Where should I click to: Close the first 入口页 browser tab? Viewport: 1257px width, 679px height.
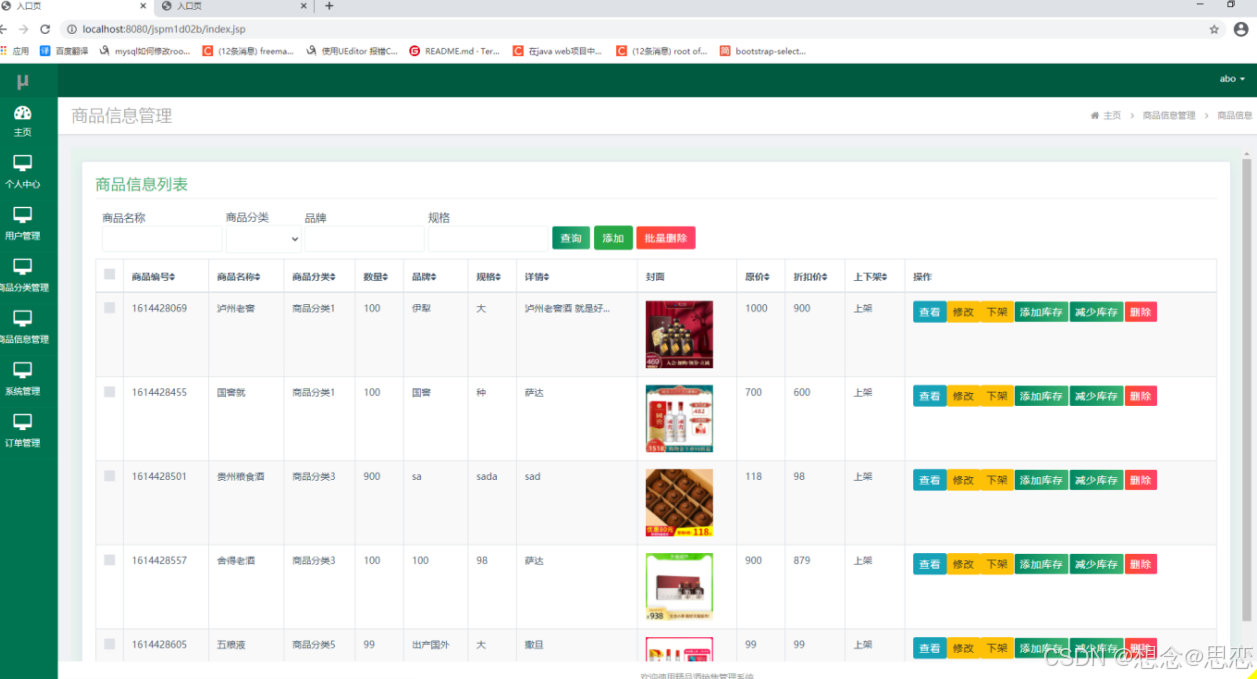pyautogui.click(x=143, y=6)
